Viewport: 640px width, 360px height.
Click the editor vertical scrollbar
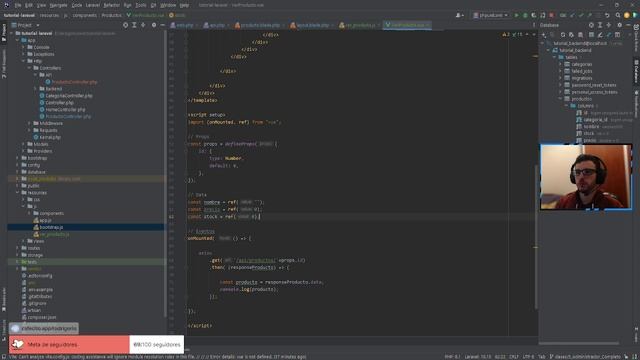click(x=536, y=237)
